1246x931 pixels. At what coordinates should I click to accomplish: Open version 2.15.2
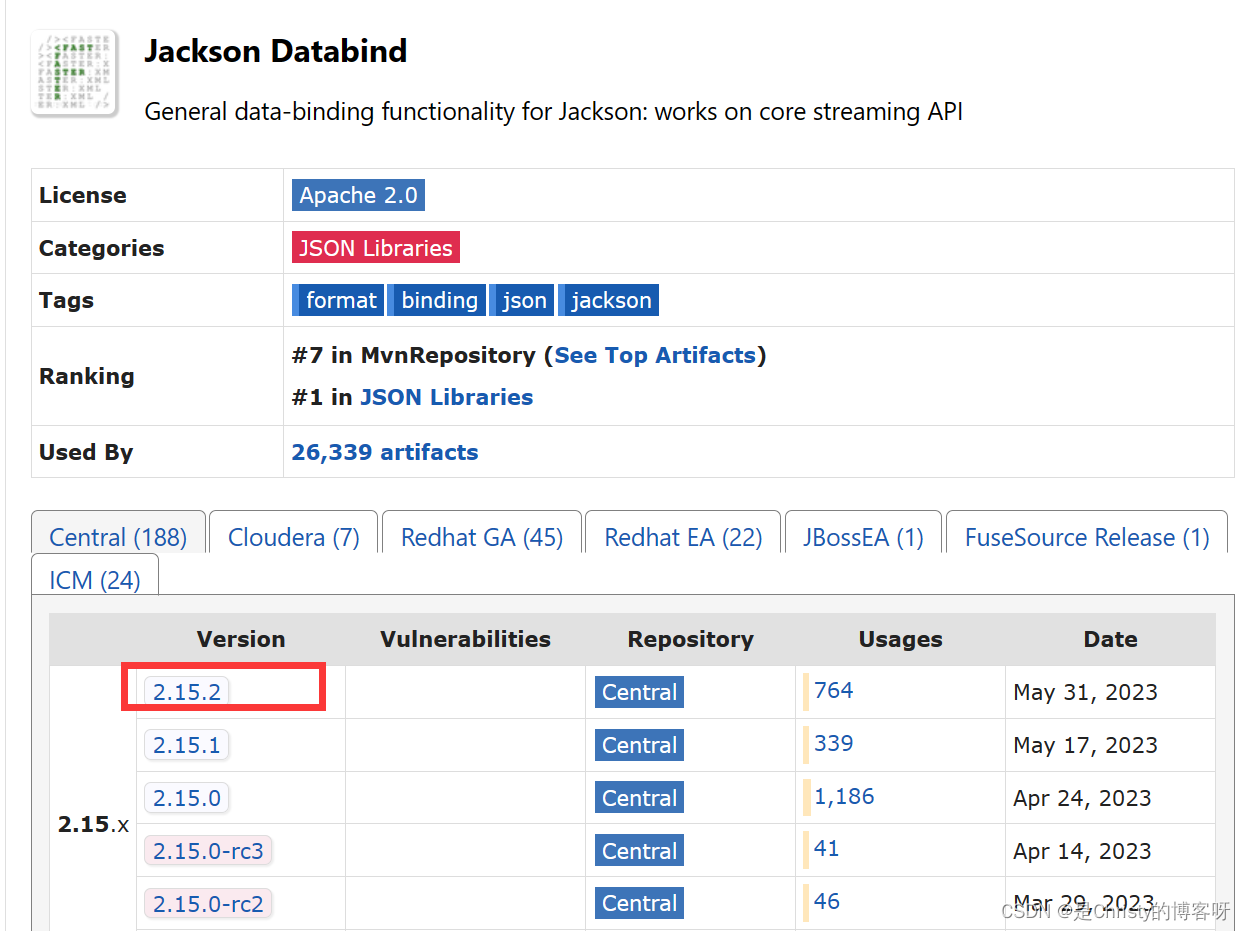tap(187, 692)
